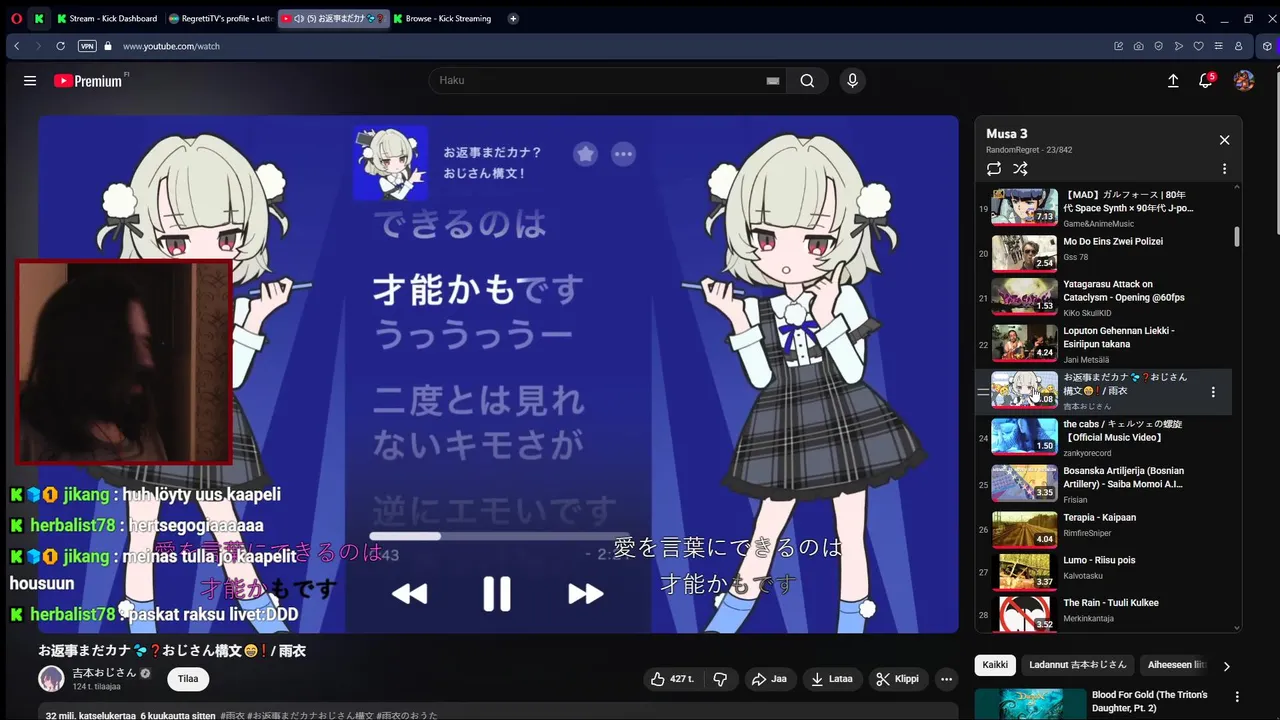Switch to Stream - Kick Dashboard tab
The width and height of the screenshot is (1280, 720).
pos(108,18)
